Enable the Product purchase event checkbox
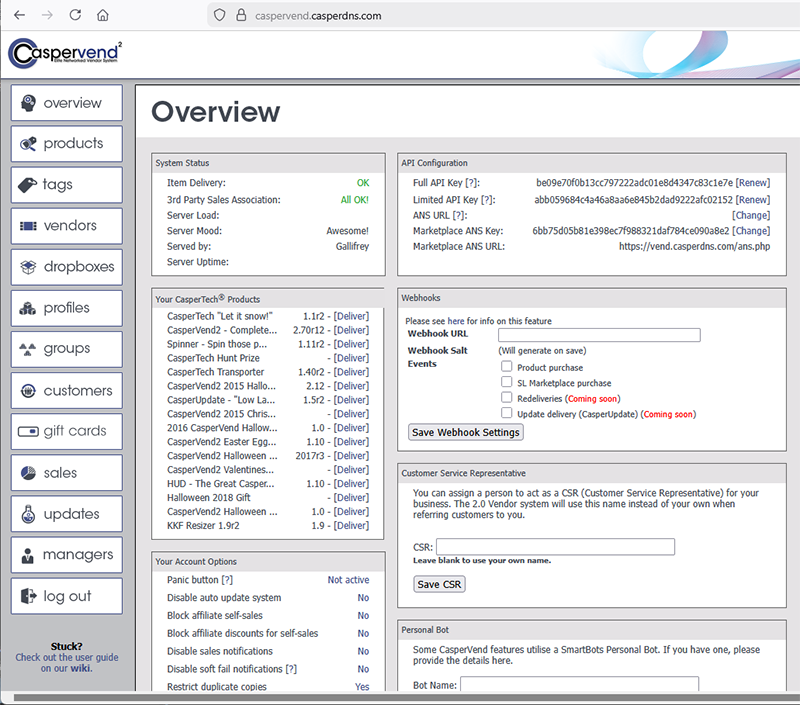 pyautogui.click(x=507, y=367)
